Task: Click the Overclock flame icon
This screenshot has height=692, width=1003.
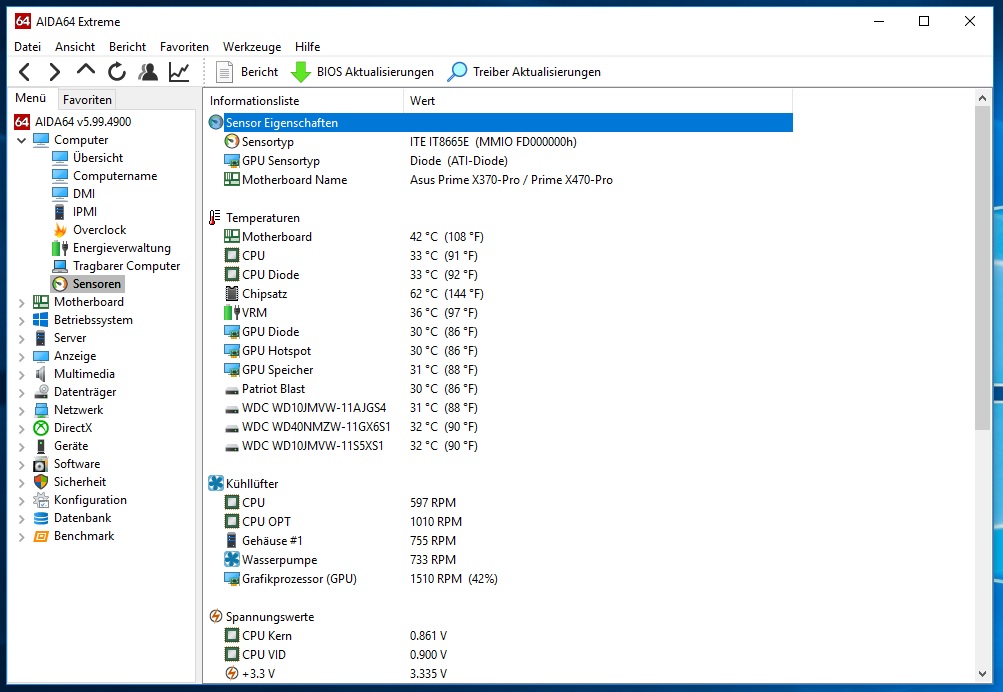Action: 60,230
